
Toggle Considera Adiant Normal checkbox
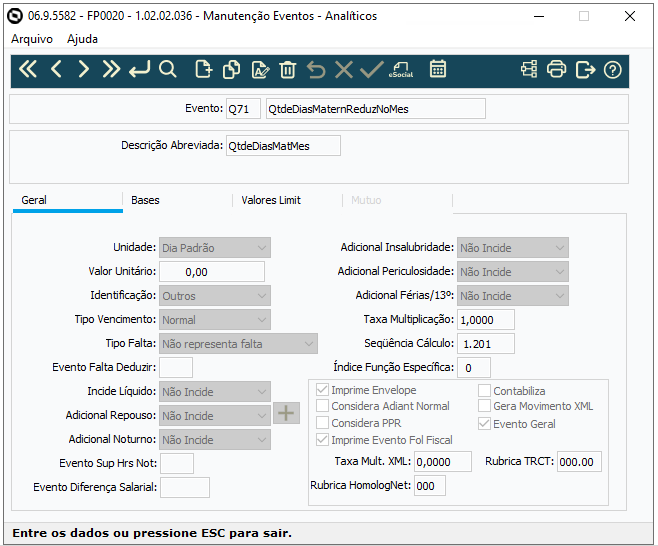(322, 406)
